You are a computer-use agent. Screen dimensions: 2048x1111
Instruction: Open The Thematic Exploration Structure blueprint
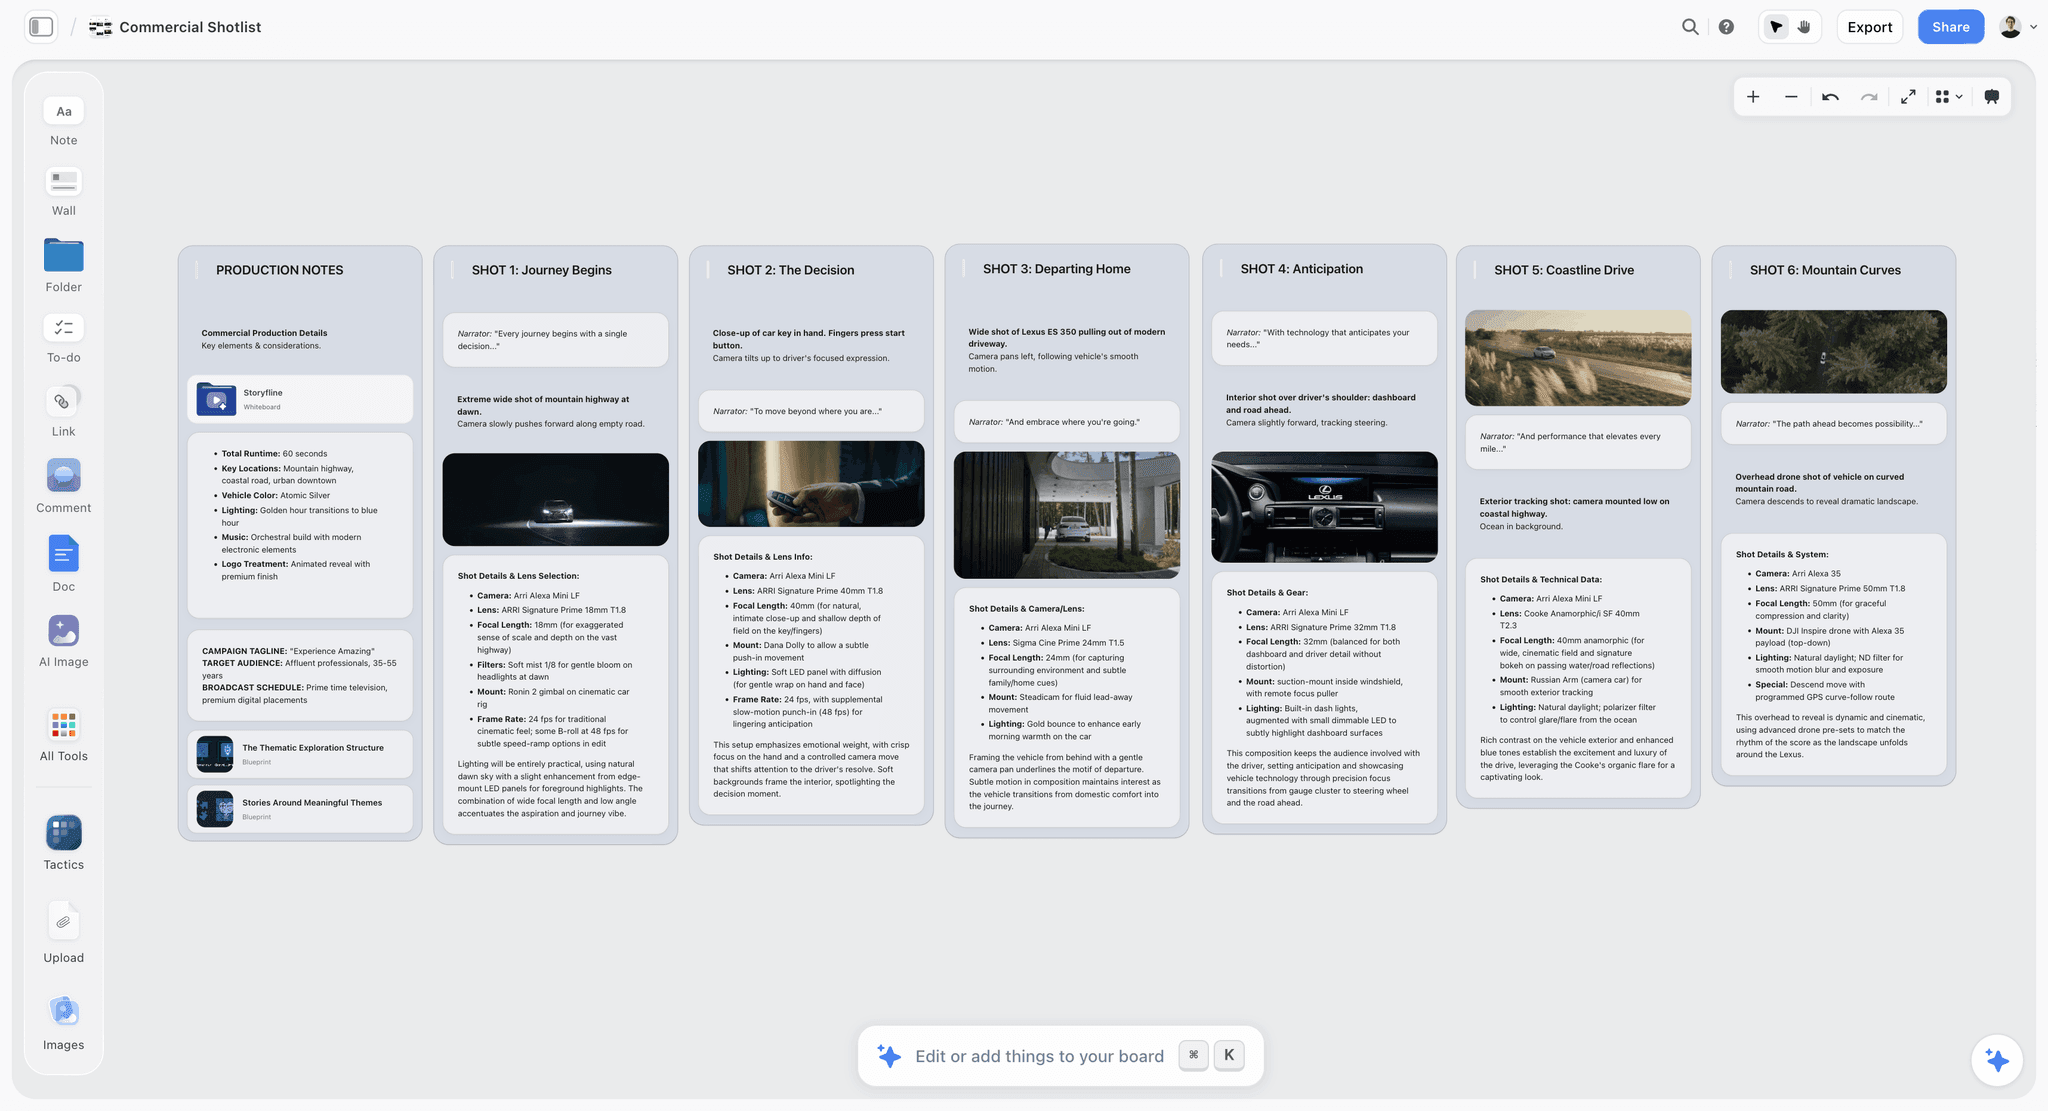point(300,754)
